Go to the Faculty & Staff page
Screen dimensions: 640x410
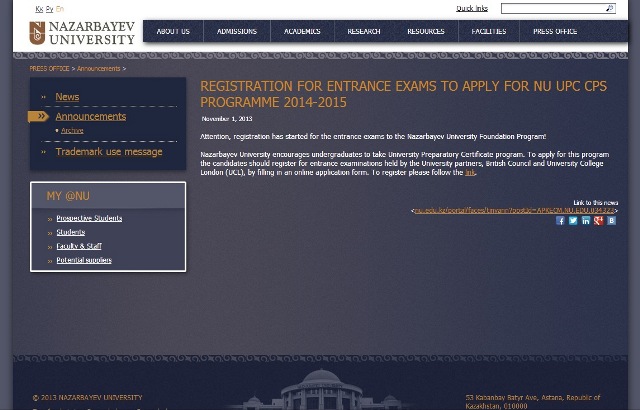[79, 246]
